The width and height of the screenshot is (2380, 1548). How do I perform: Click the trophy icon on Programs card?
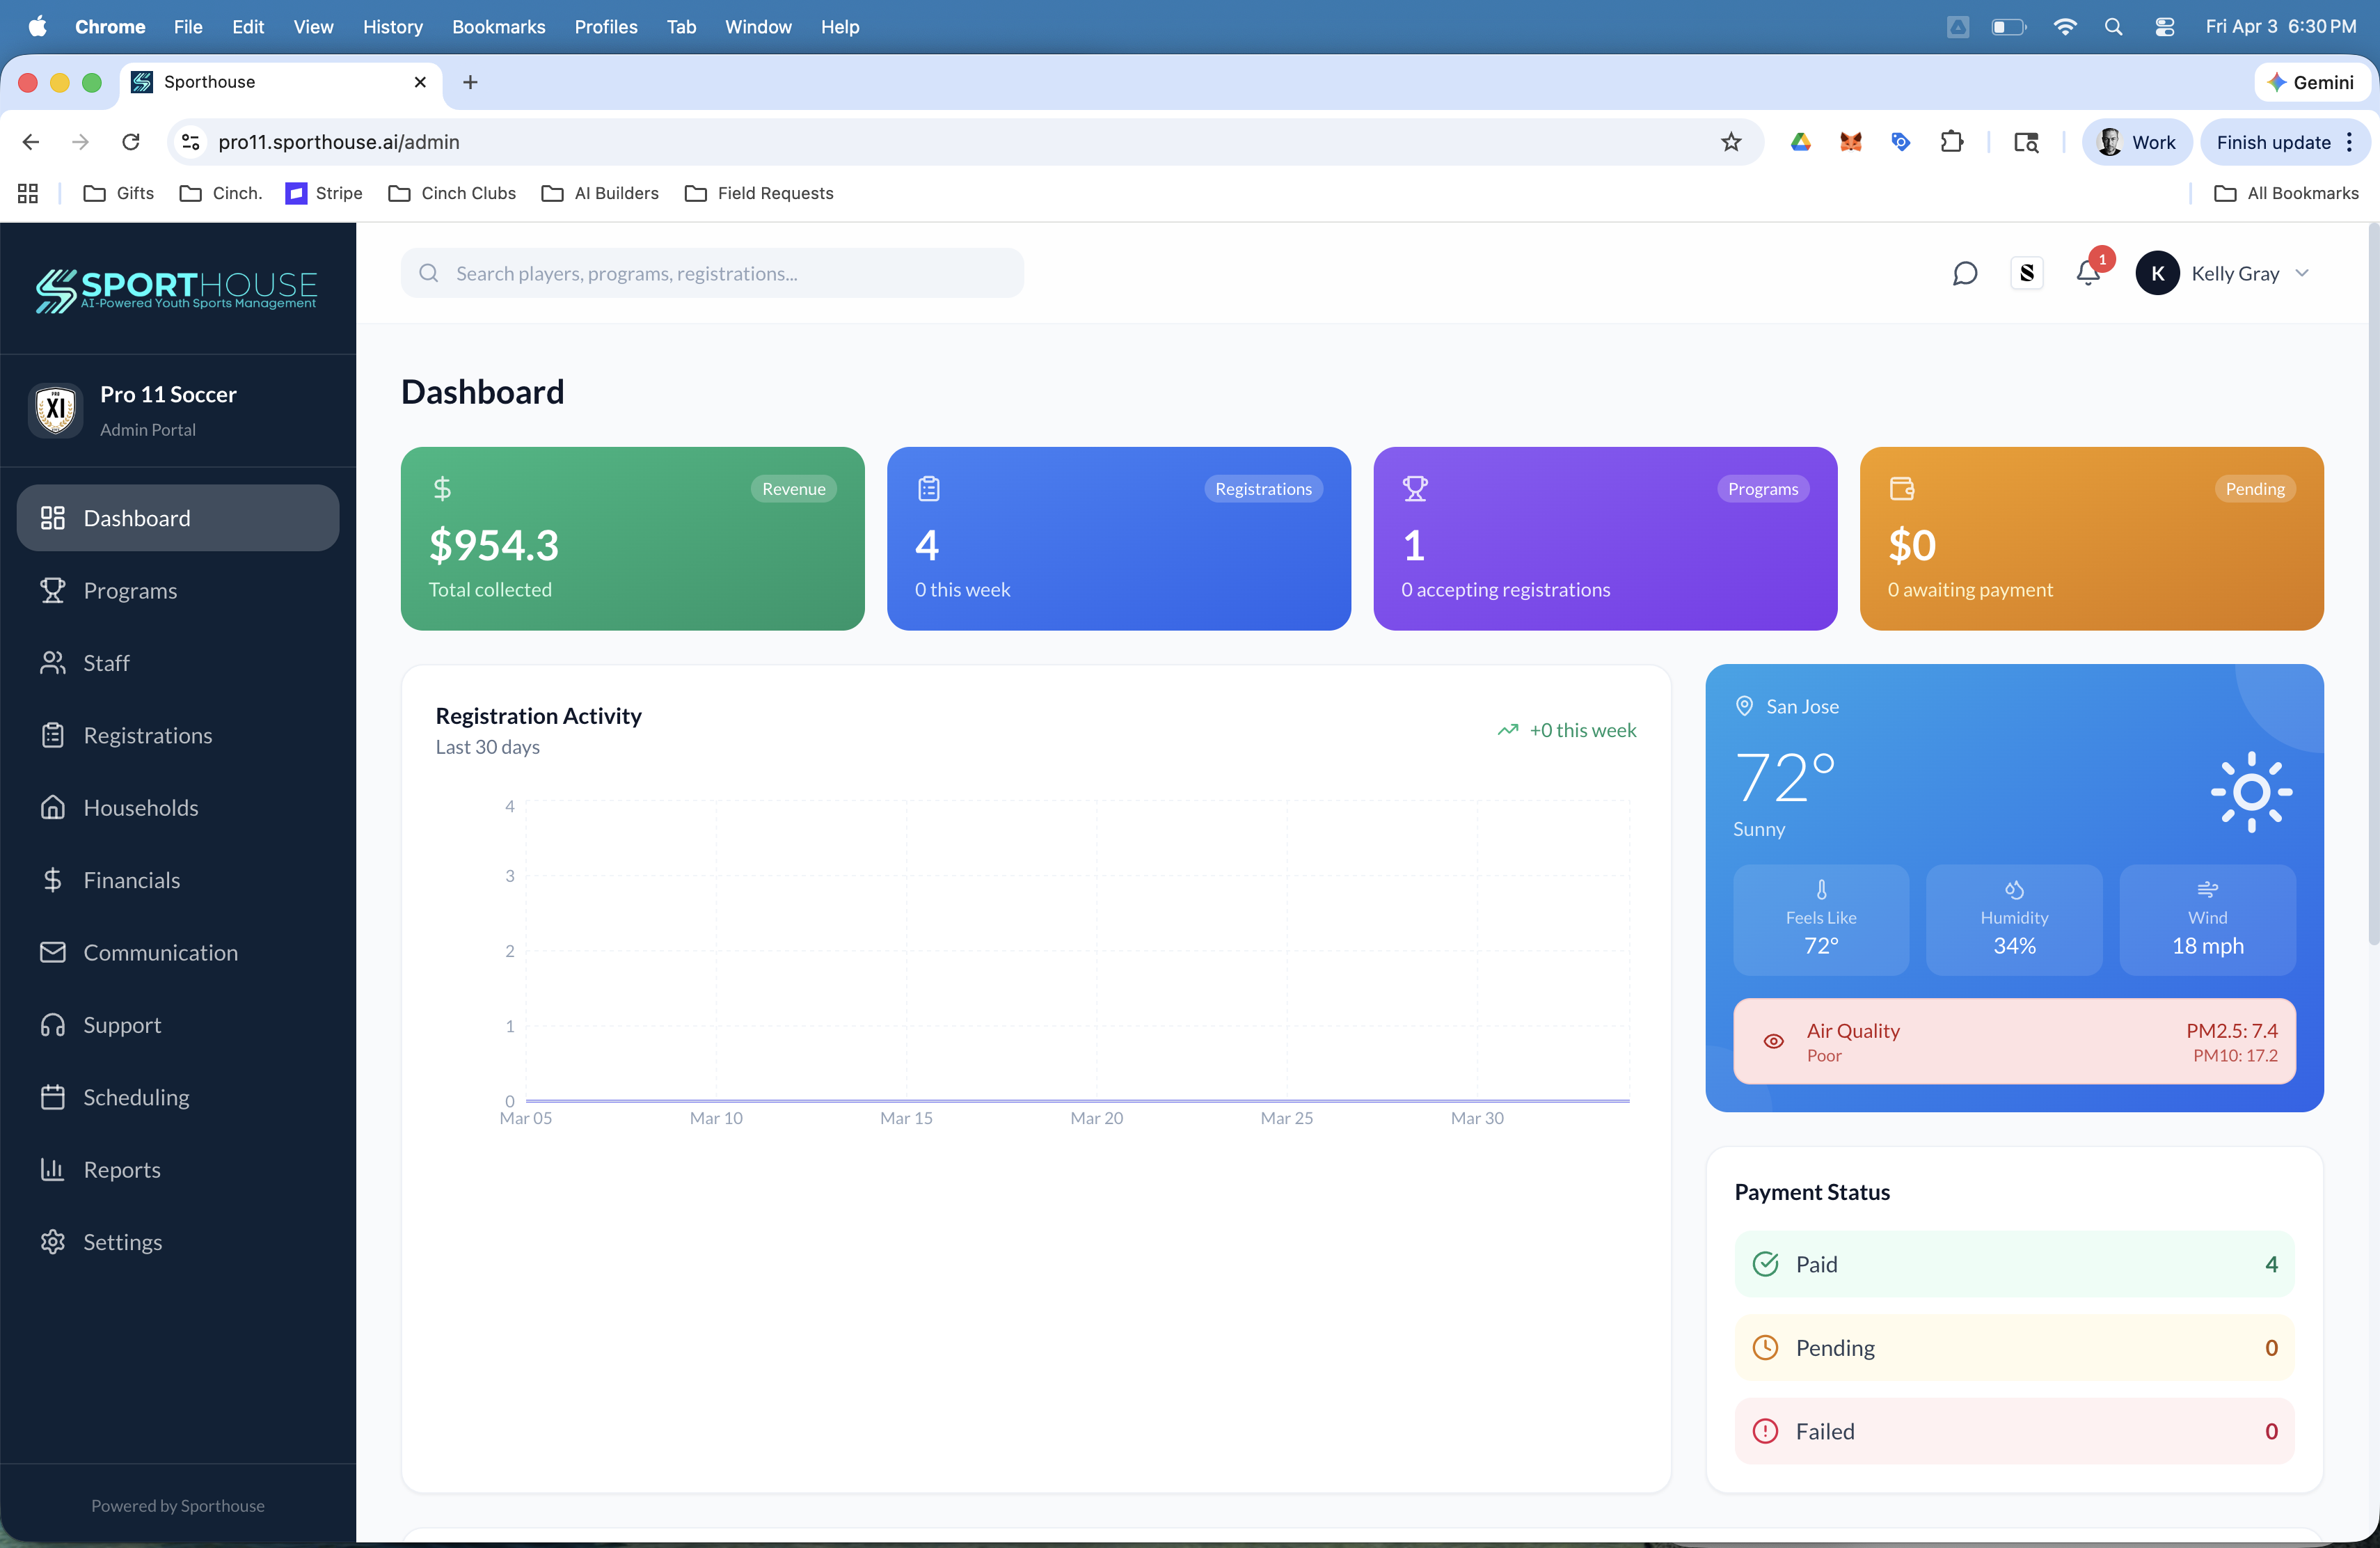pos(1415,489)
